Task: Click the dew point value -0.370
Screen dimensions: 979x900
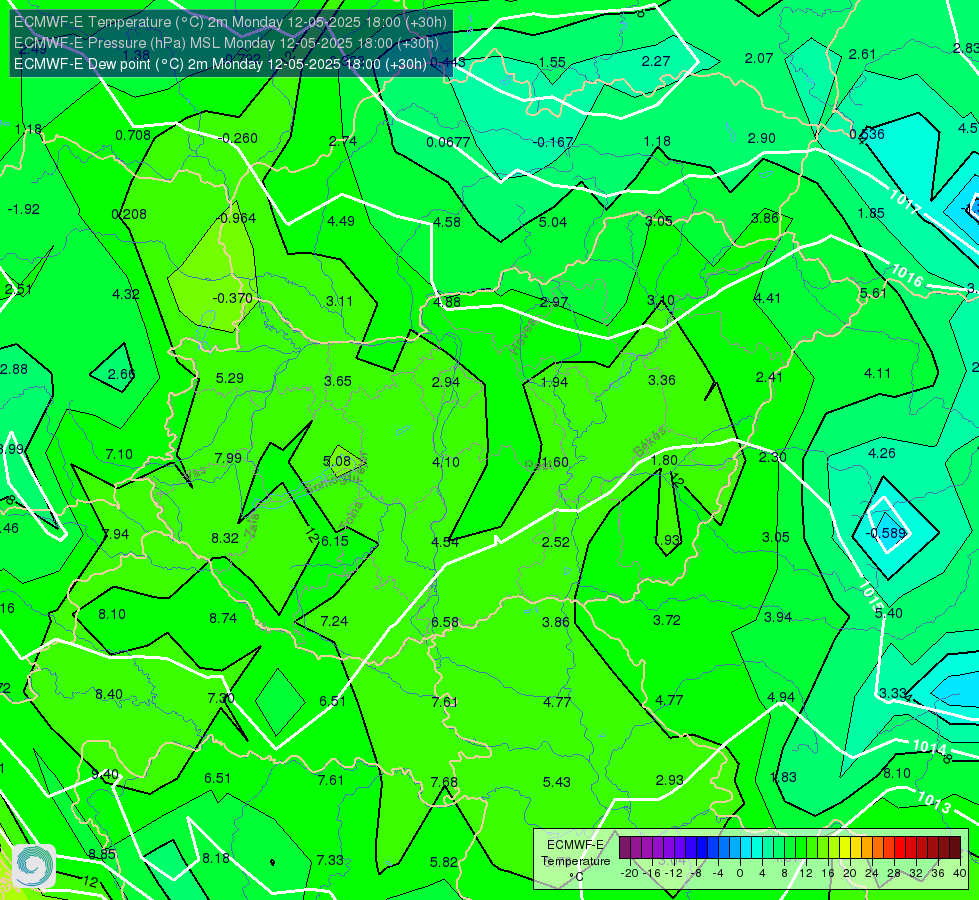Action: pyautogui.click(x=232, y=298)
